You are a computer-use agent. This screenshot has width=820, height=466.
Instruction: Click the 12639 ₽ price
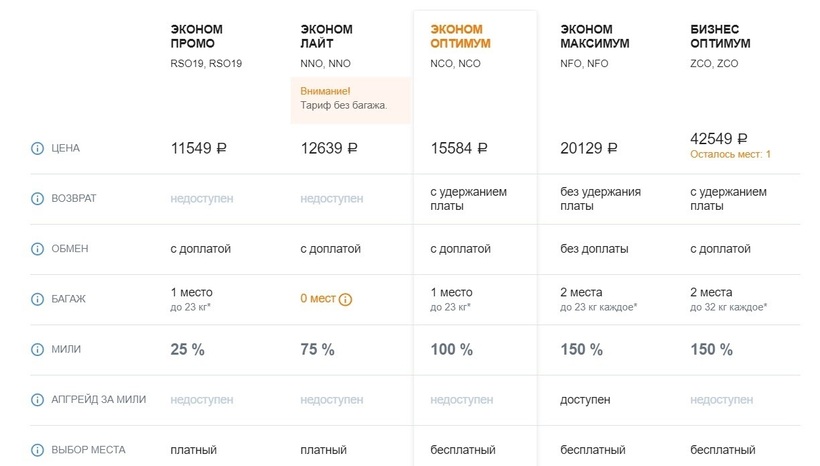(x=329, y=149)
